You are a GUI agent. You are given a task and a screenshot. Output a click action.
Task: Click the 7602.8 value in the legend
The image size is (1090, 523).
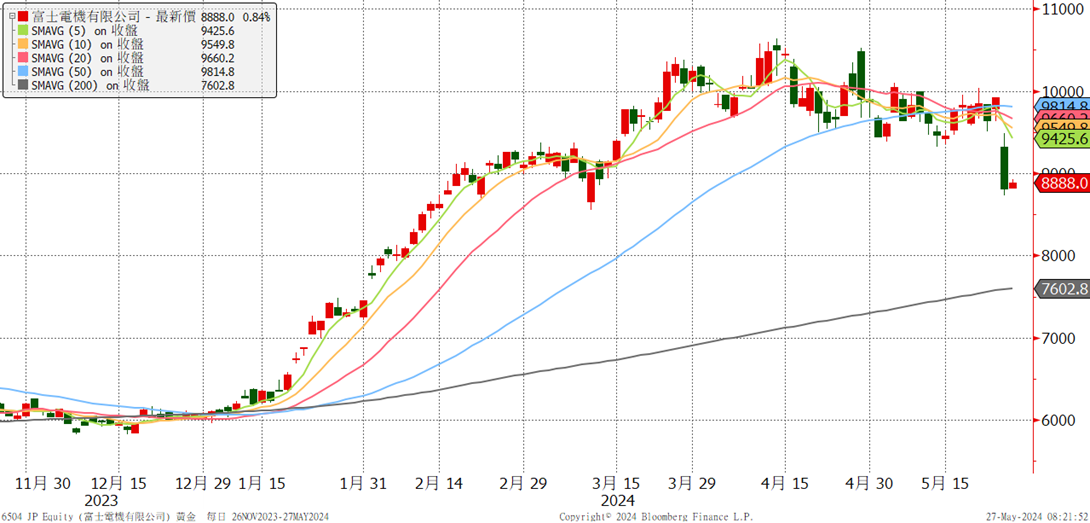pos(216,86)
